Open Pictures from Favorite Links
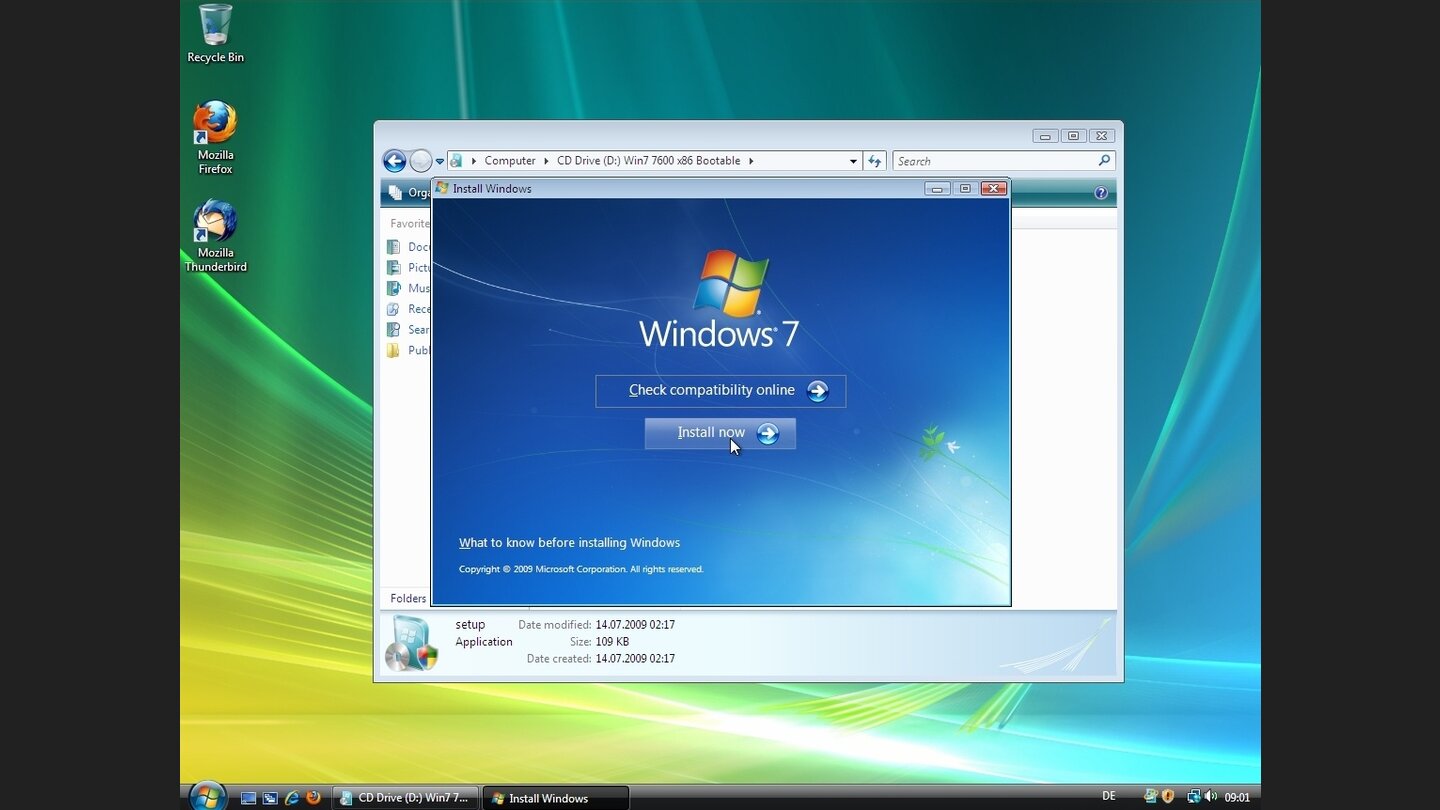The width and height of the screenshot is (1440, 810). tap(408, 268)
